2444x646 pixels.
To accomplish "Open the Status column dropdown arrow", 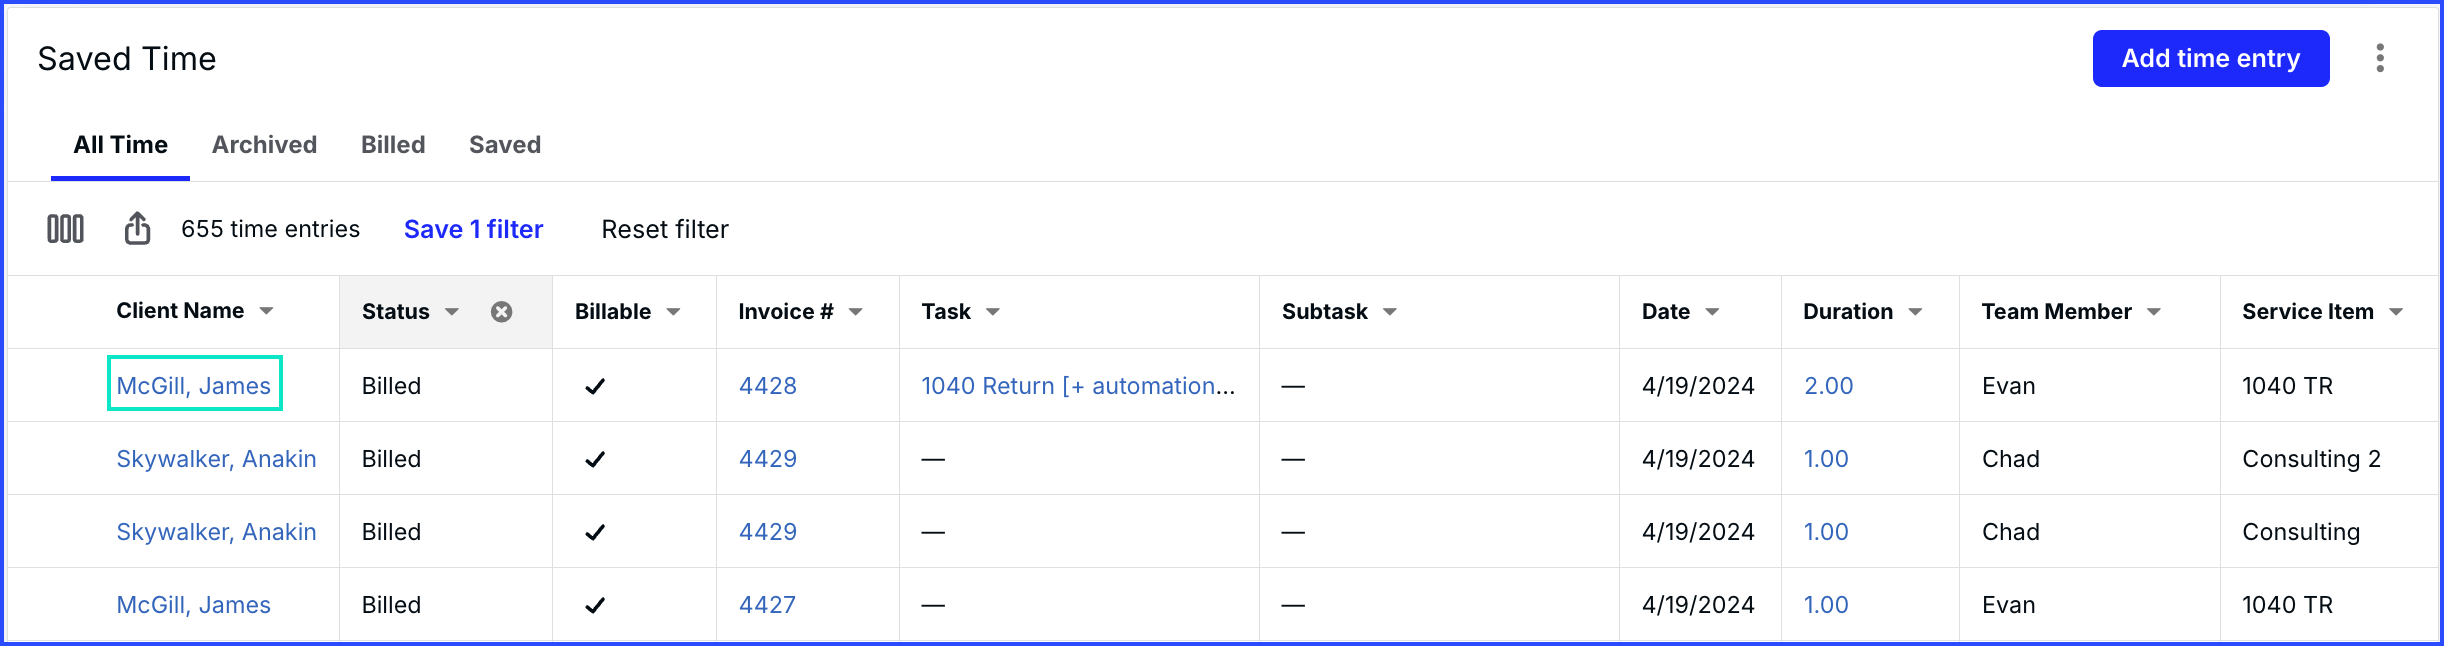I will pos(452,312).
